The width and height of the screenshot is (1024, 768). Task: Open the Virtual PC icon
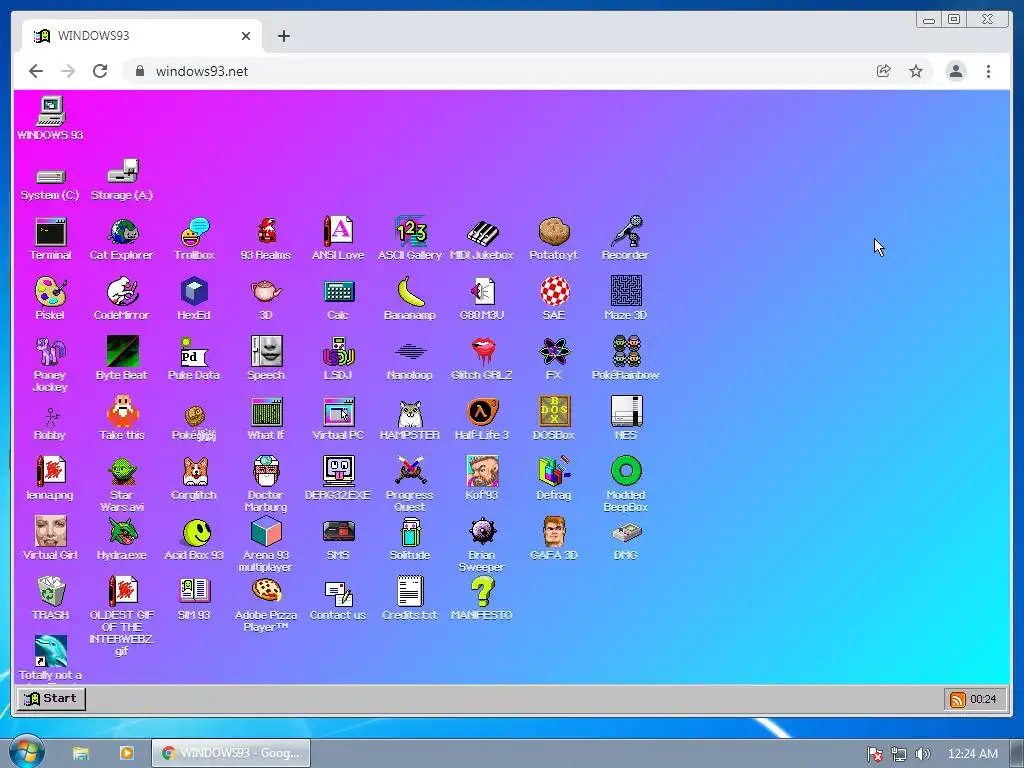point(338,412)
